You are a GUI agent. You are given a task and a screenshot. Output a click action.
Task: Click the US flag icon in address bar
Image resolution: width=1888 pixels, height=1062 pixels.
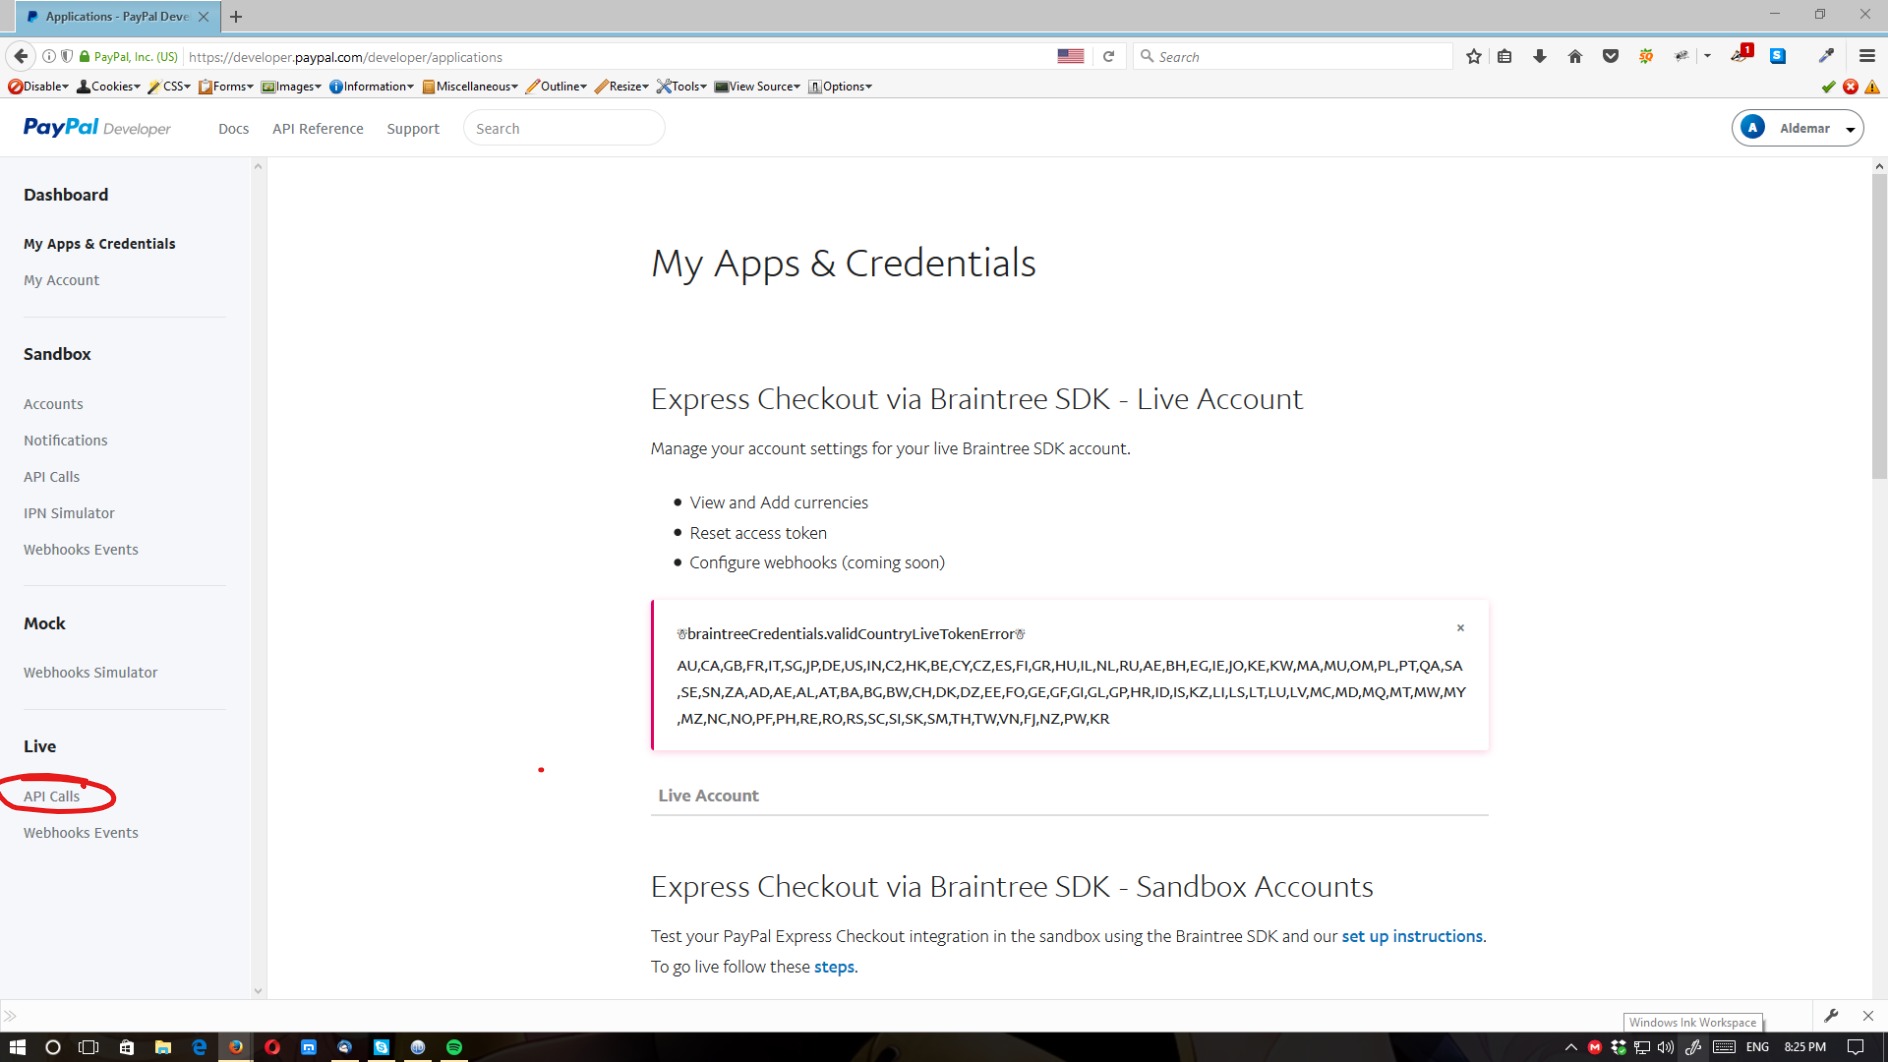[1070, 57]
